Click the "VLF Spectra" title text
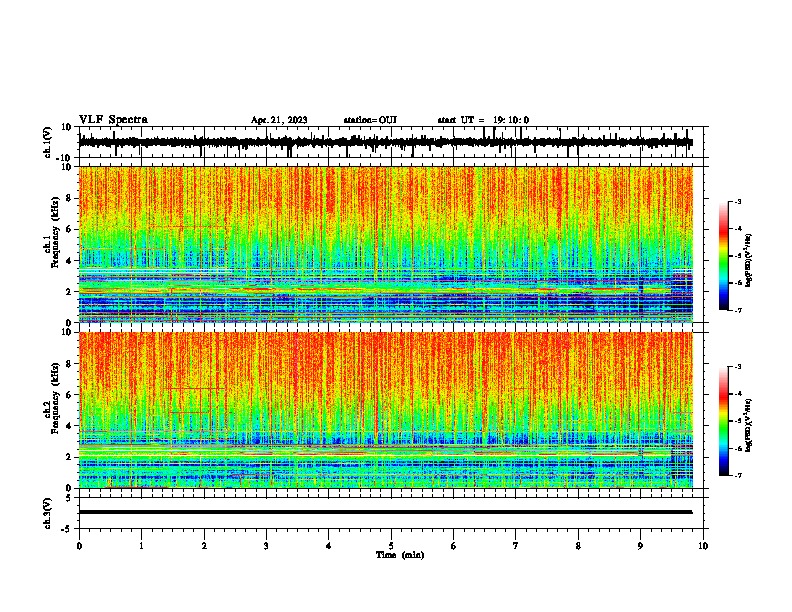 point(113,120)
